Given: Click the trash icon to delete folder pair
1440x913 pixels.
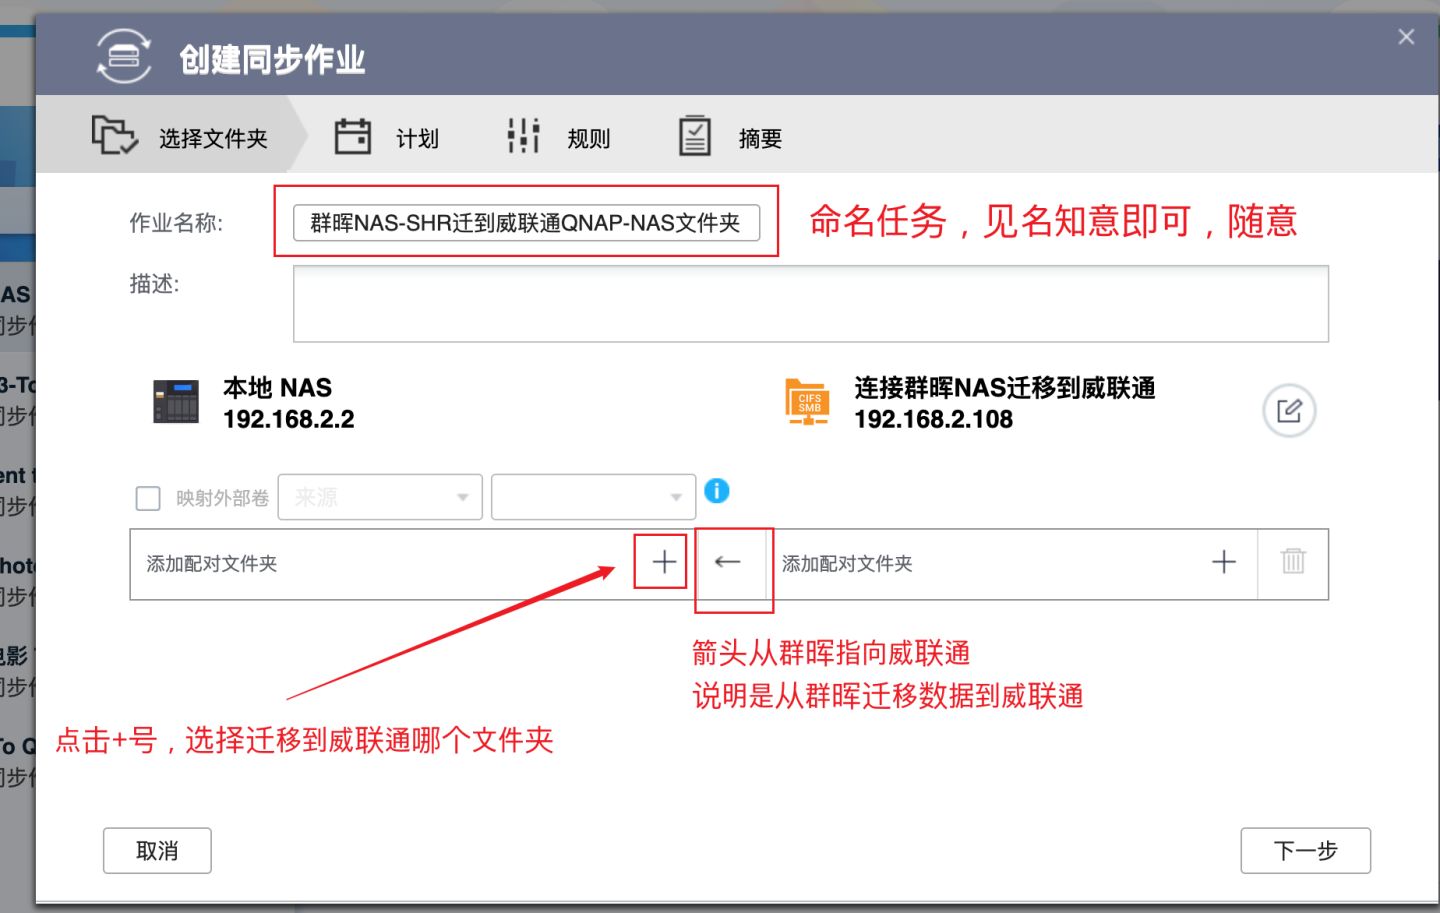Looking at the screenshot, I should tap(1293, 562).
